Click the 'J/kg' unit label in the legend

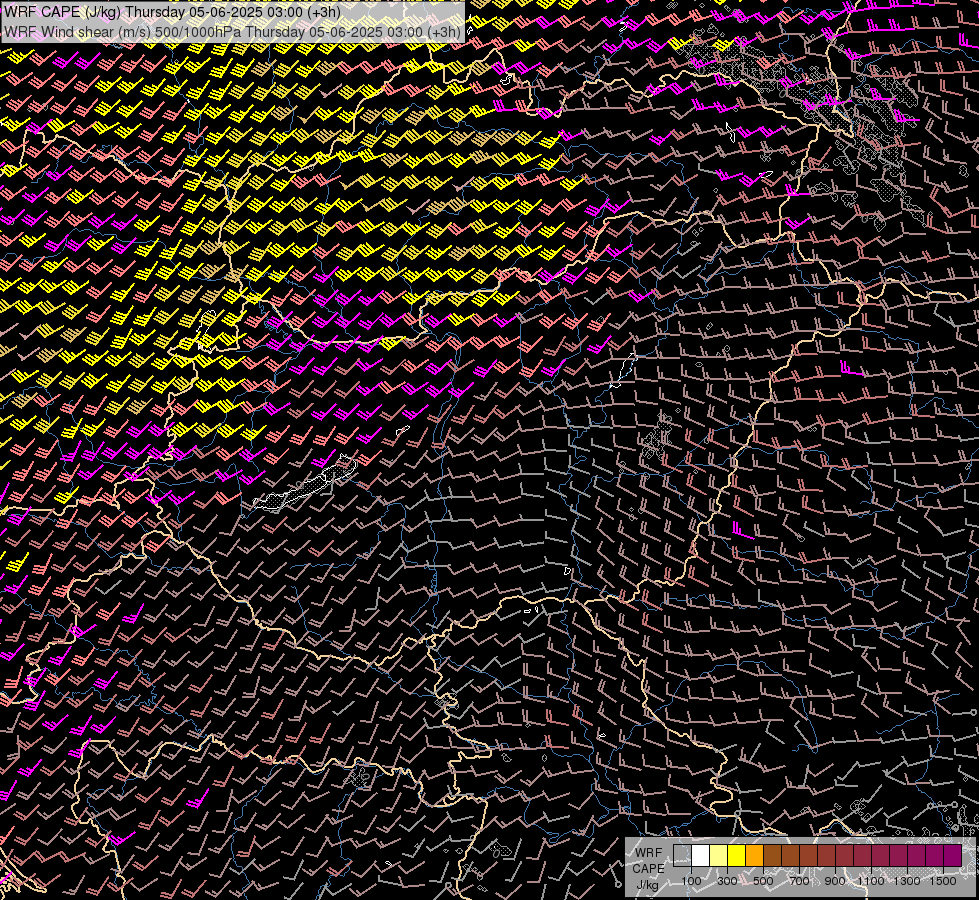[x=647, y=885]
